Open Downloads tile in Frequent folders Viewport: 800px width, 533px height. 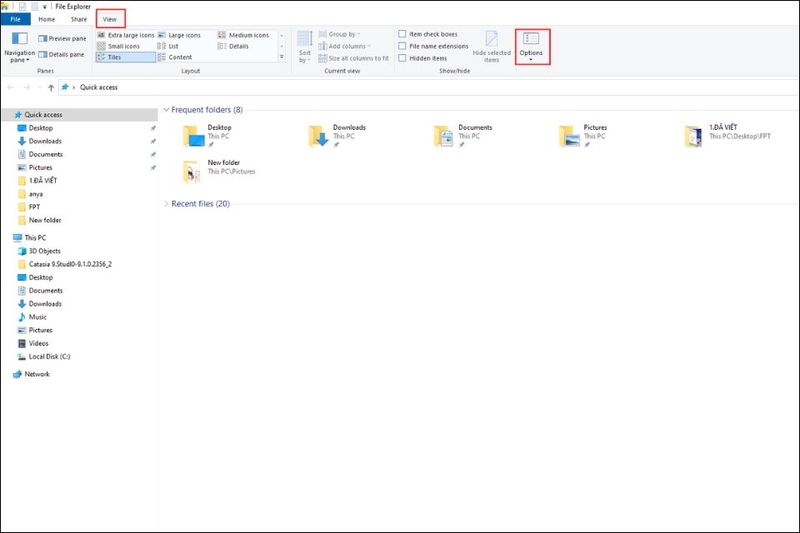[337, 136]
